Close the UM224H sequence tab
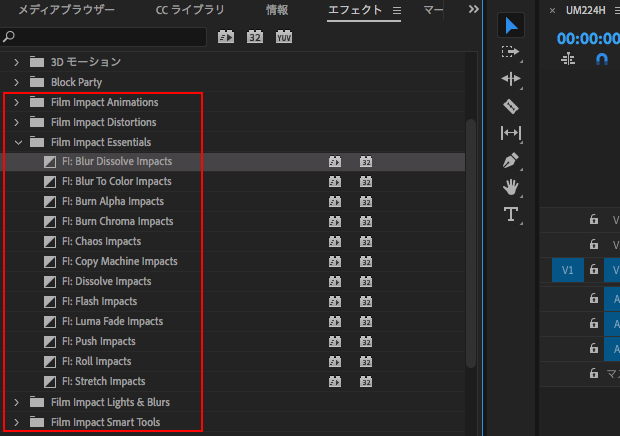The height and width of the screenshot is (436, 620). 552,11
